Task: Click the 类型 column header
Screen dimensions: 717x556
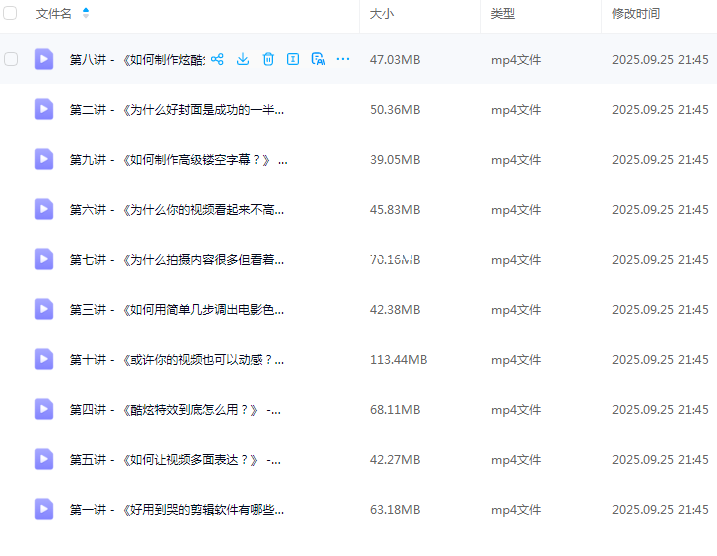Action: [x=502, y=14]
